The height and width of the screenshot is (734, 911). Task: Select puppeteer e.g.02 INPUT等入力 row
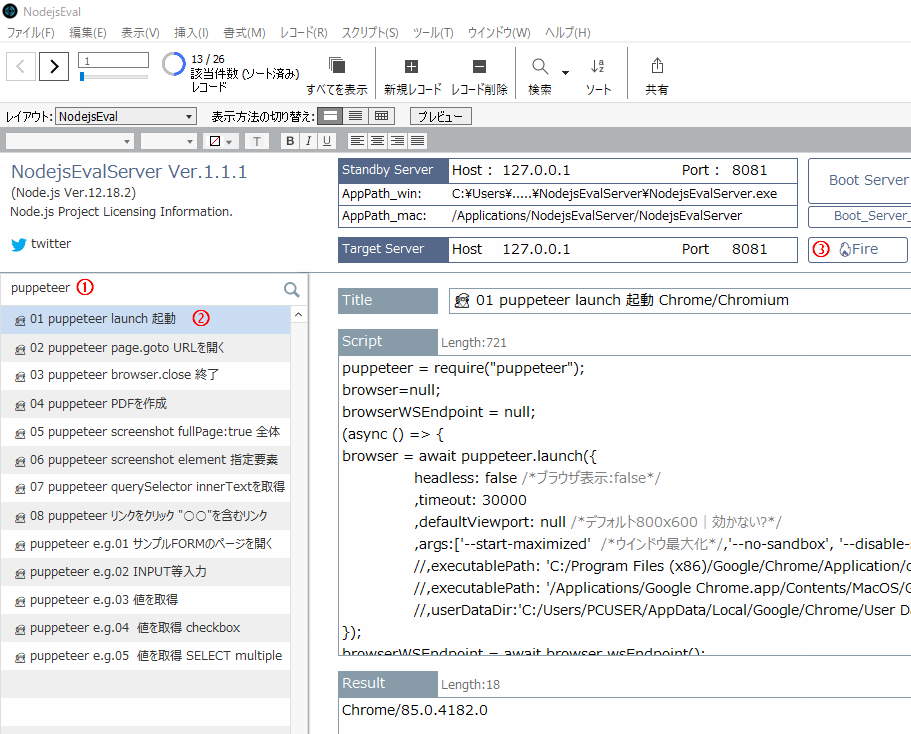tap(145, 572)
